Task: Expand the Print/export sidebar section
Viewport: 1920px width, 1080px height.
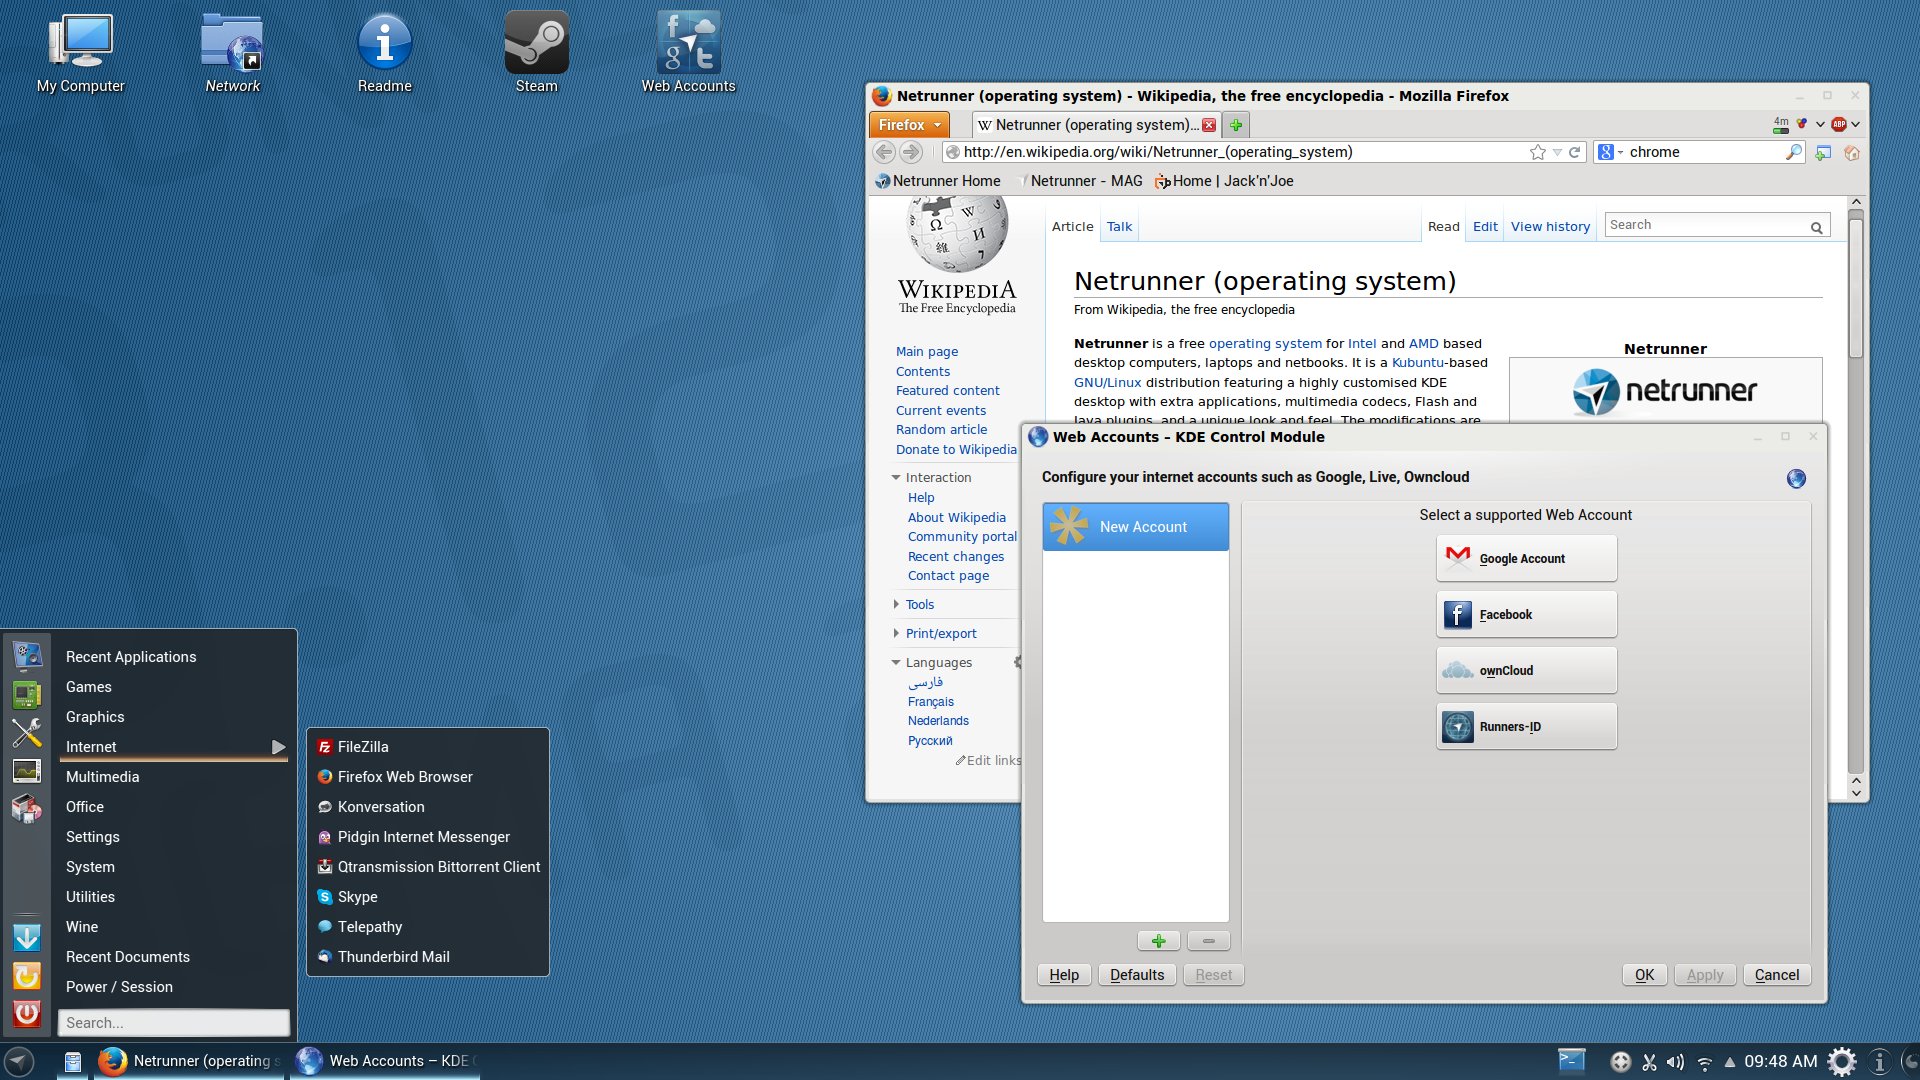Action: tap(896, 633)
